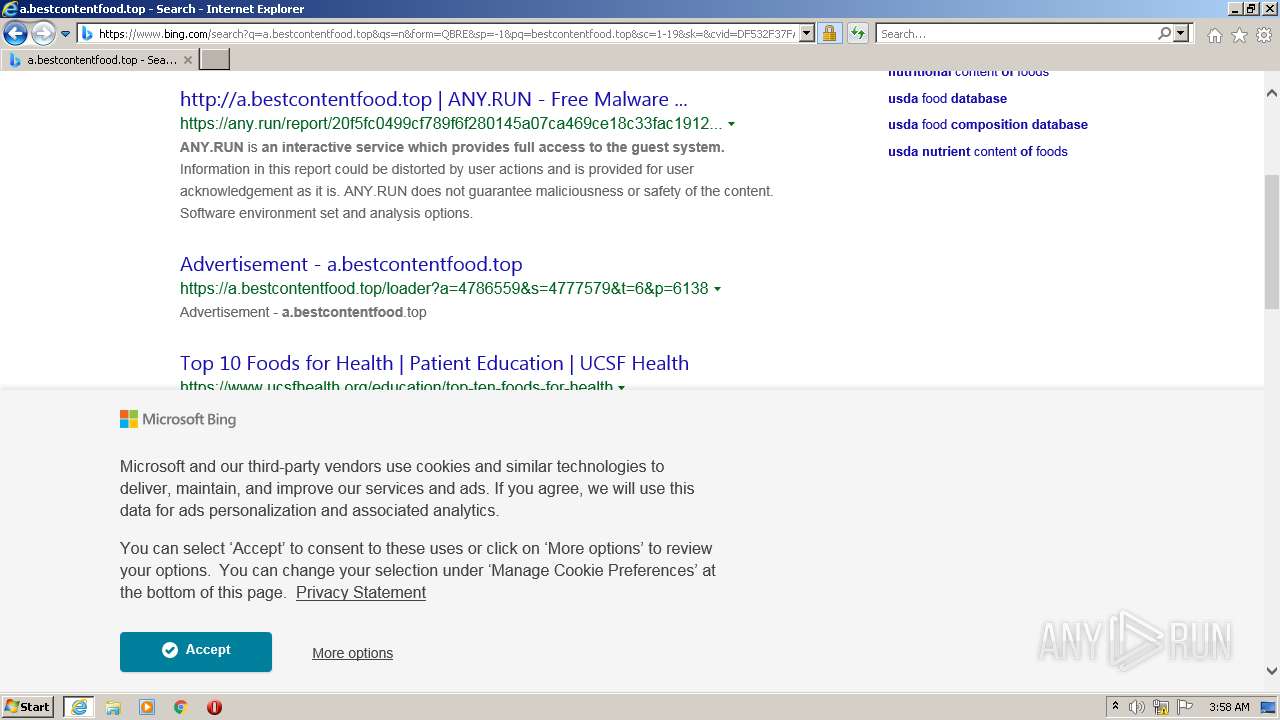Open the red Opera-style taskbar icon

(214, 707)
